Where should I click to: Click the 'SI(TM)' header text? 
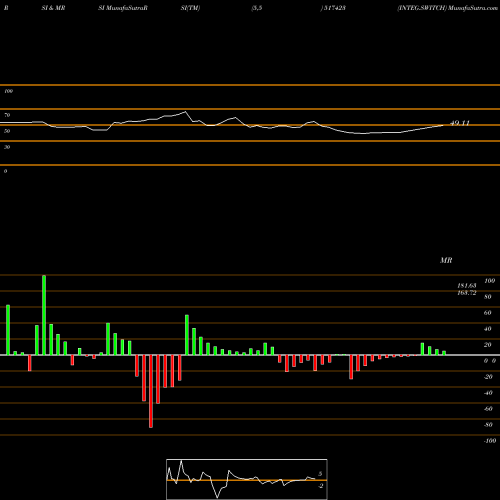point(190,8)
